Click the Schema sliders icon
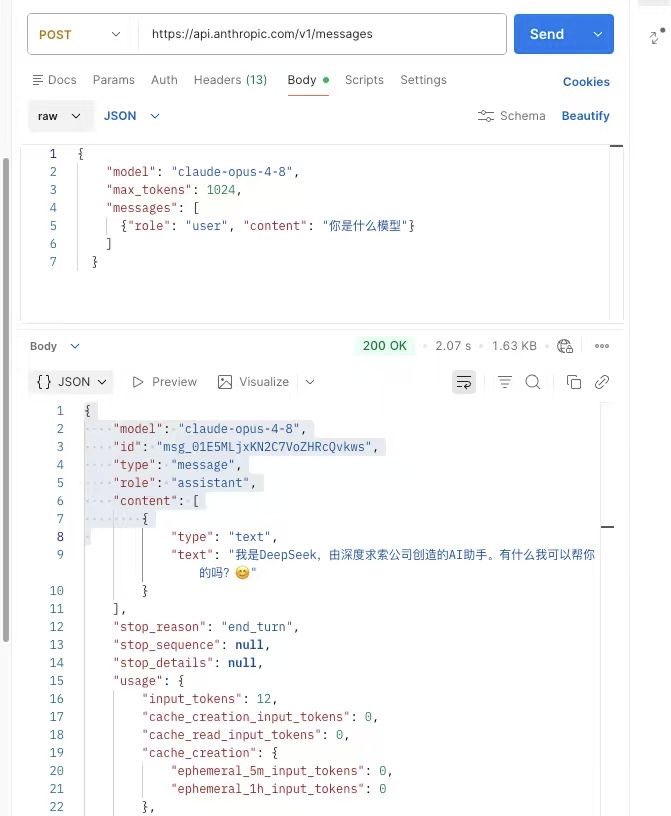The height and width of the screenshot is (816, 671). [486, 116]
